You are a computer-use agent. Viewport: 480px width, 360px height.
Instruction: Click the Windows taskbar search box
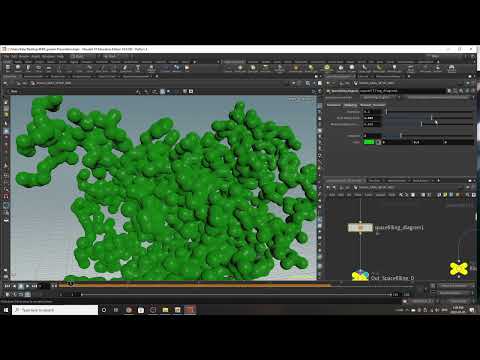[55, 310]
